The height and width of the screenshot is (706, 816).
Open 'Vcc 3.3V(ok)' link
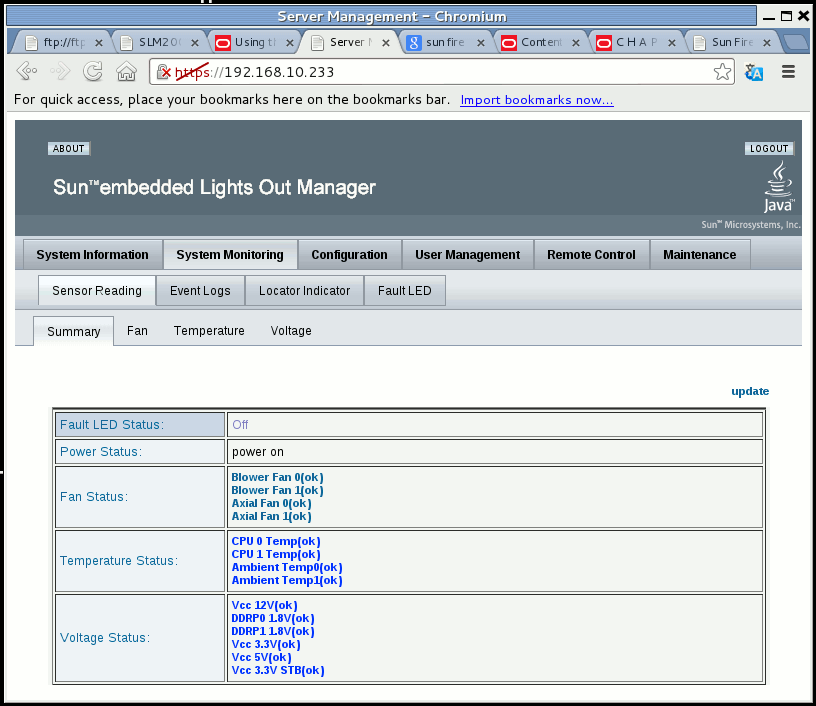266,644
